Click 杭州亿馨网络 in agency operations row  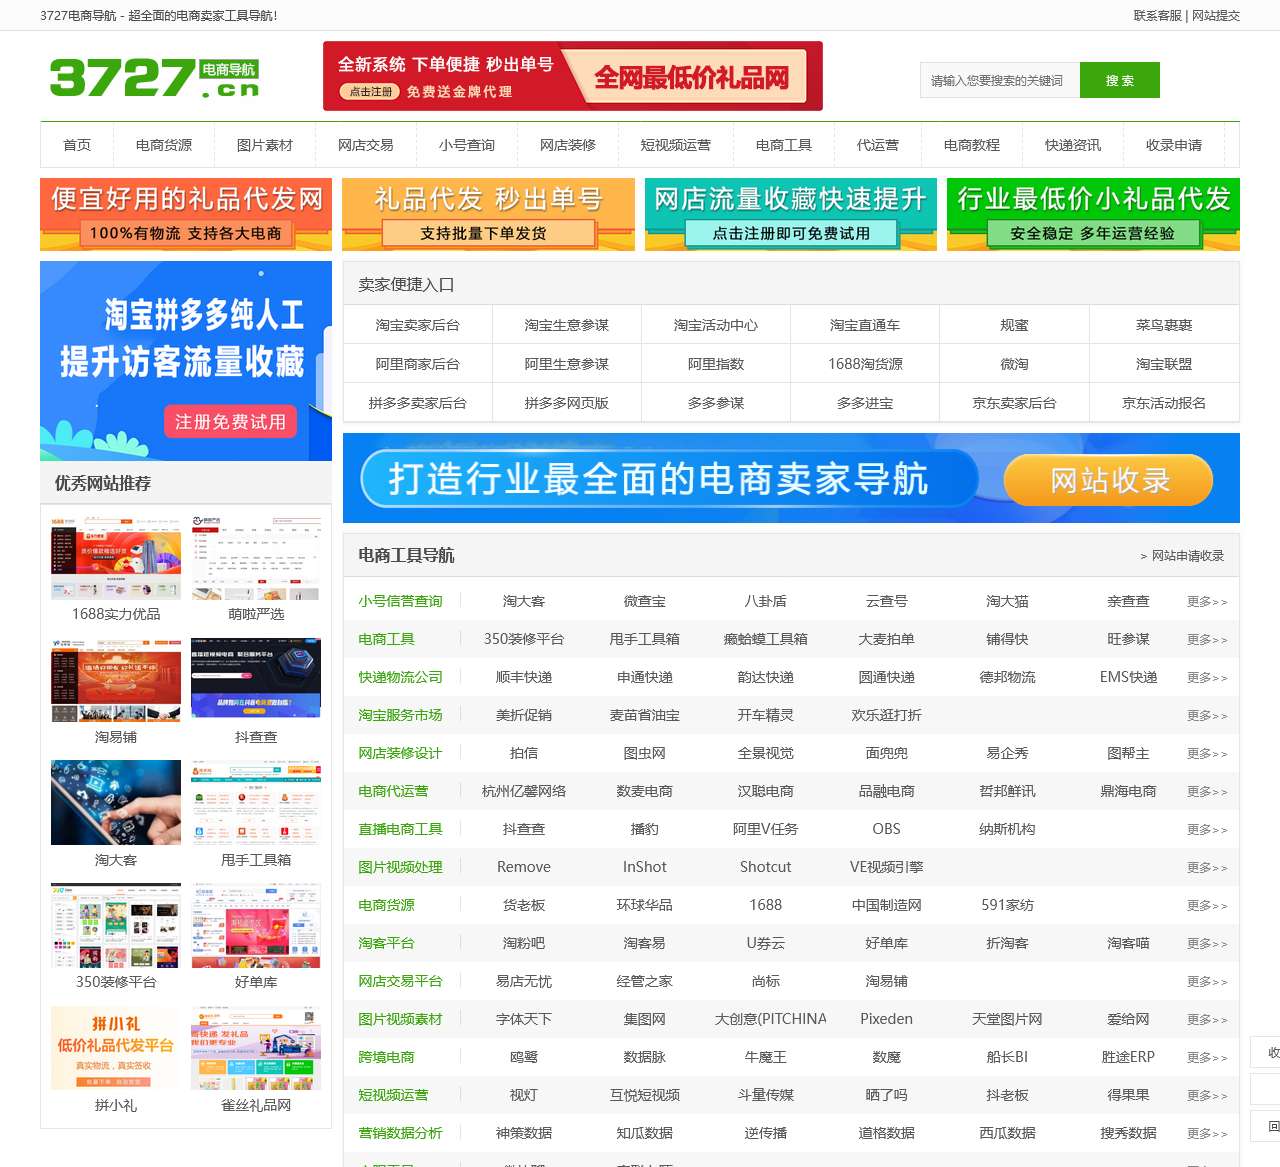click(x=524, y=791)
